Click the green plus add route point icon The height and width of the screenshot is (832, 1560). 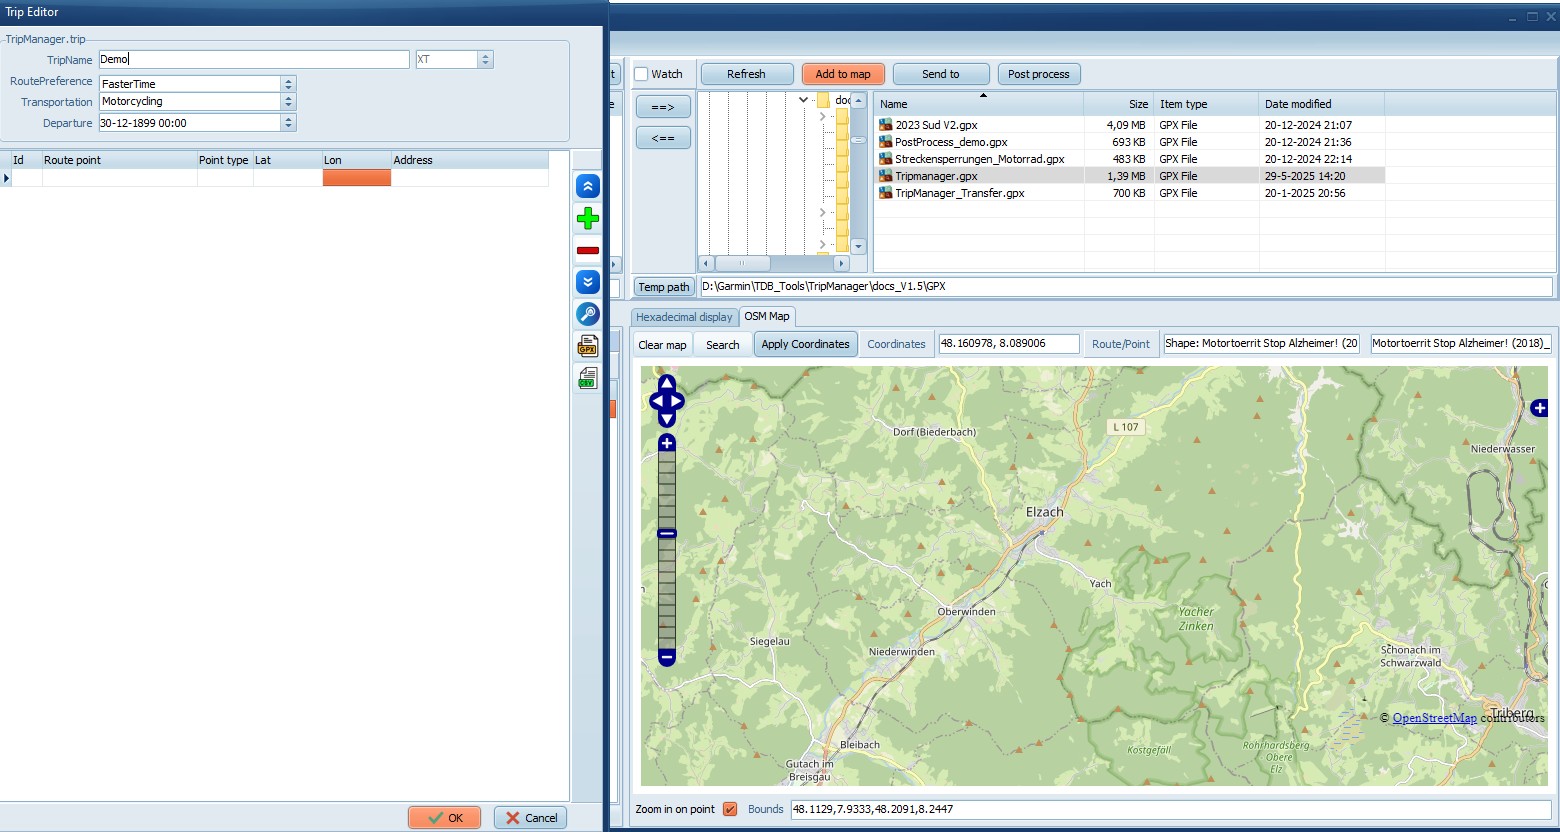point(588,218)
